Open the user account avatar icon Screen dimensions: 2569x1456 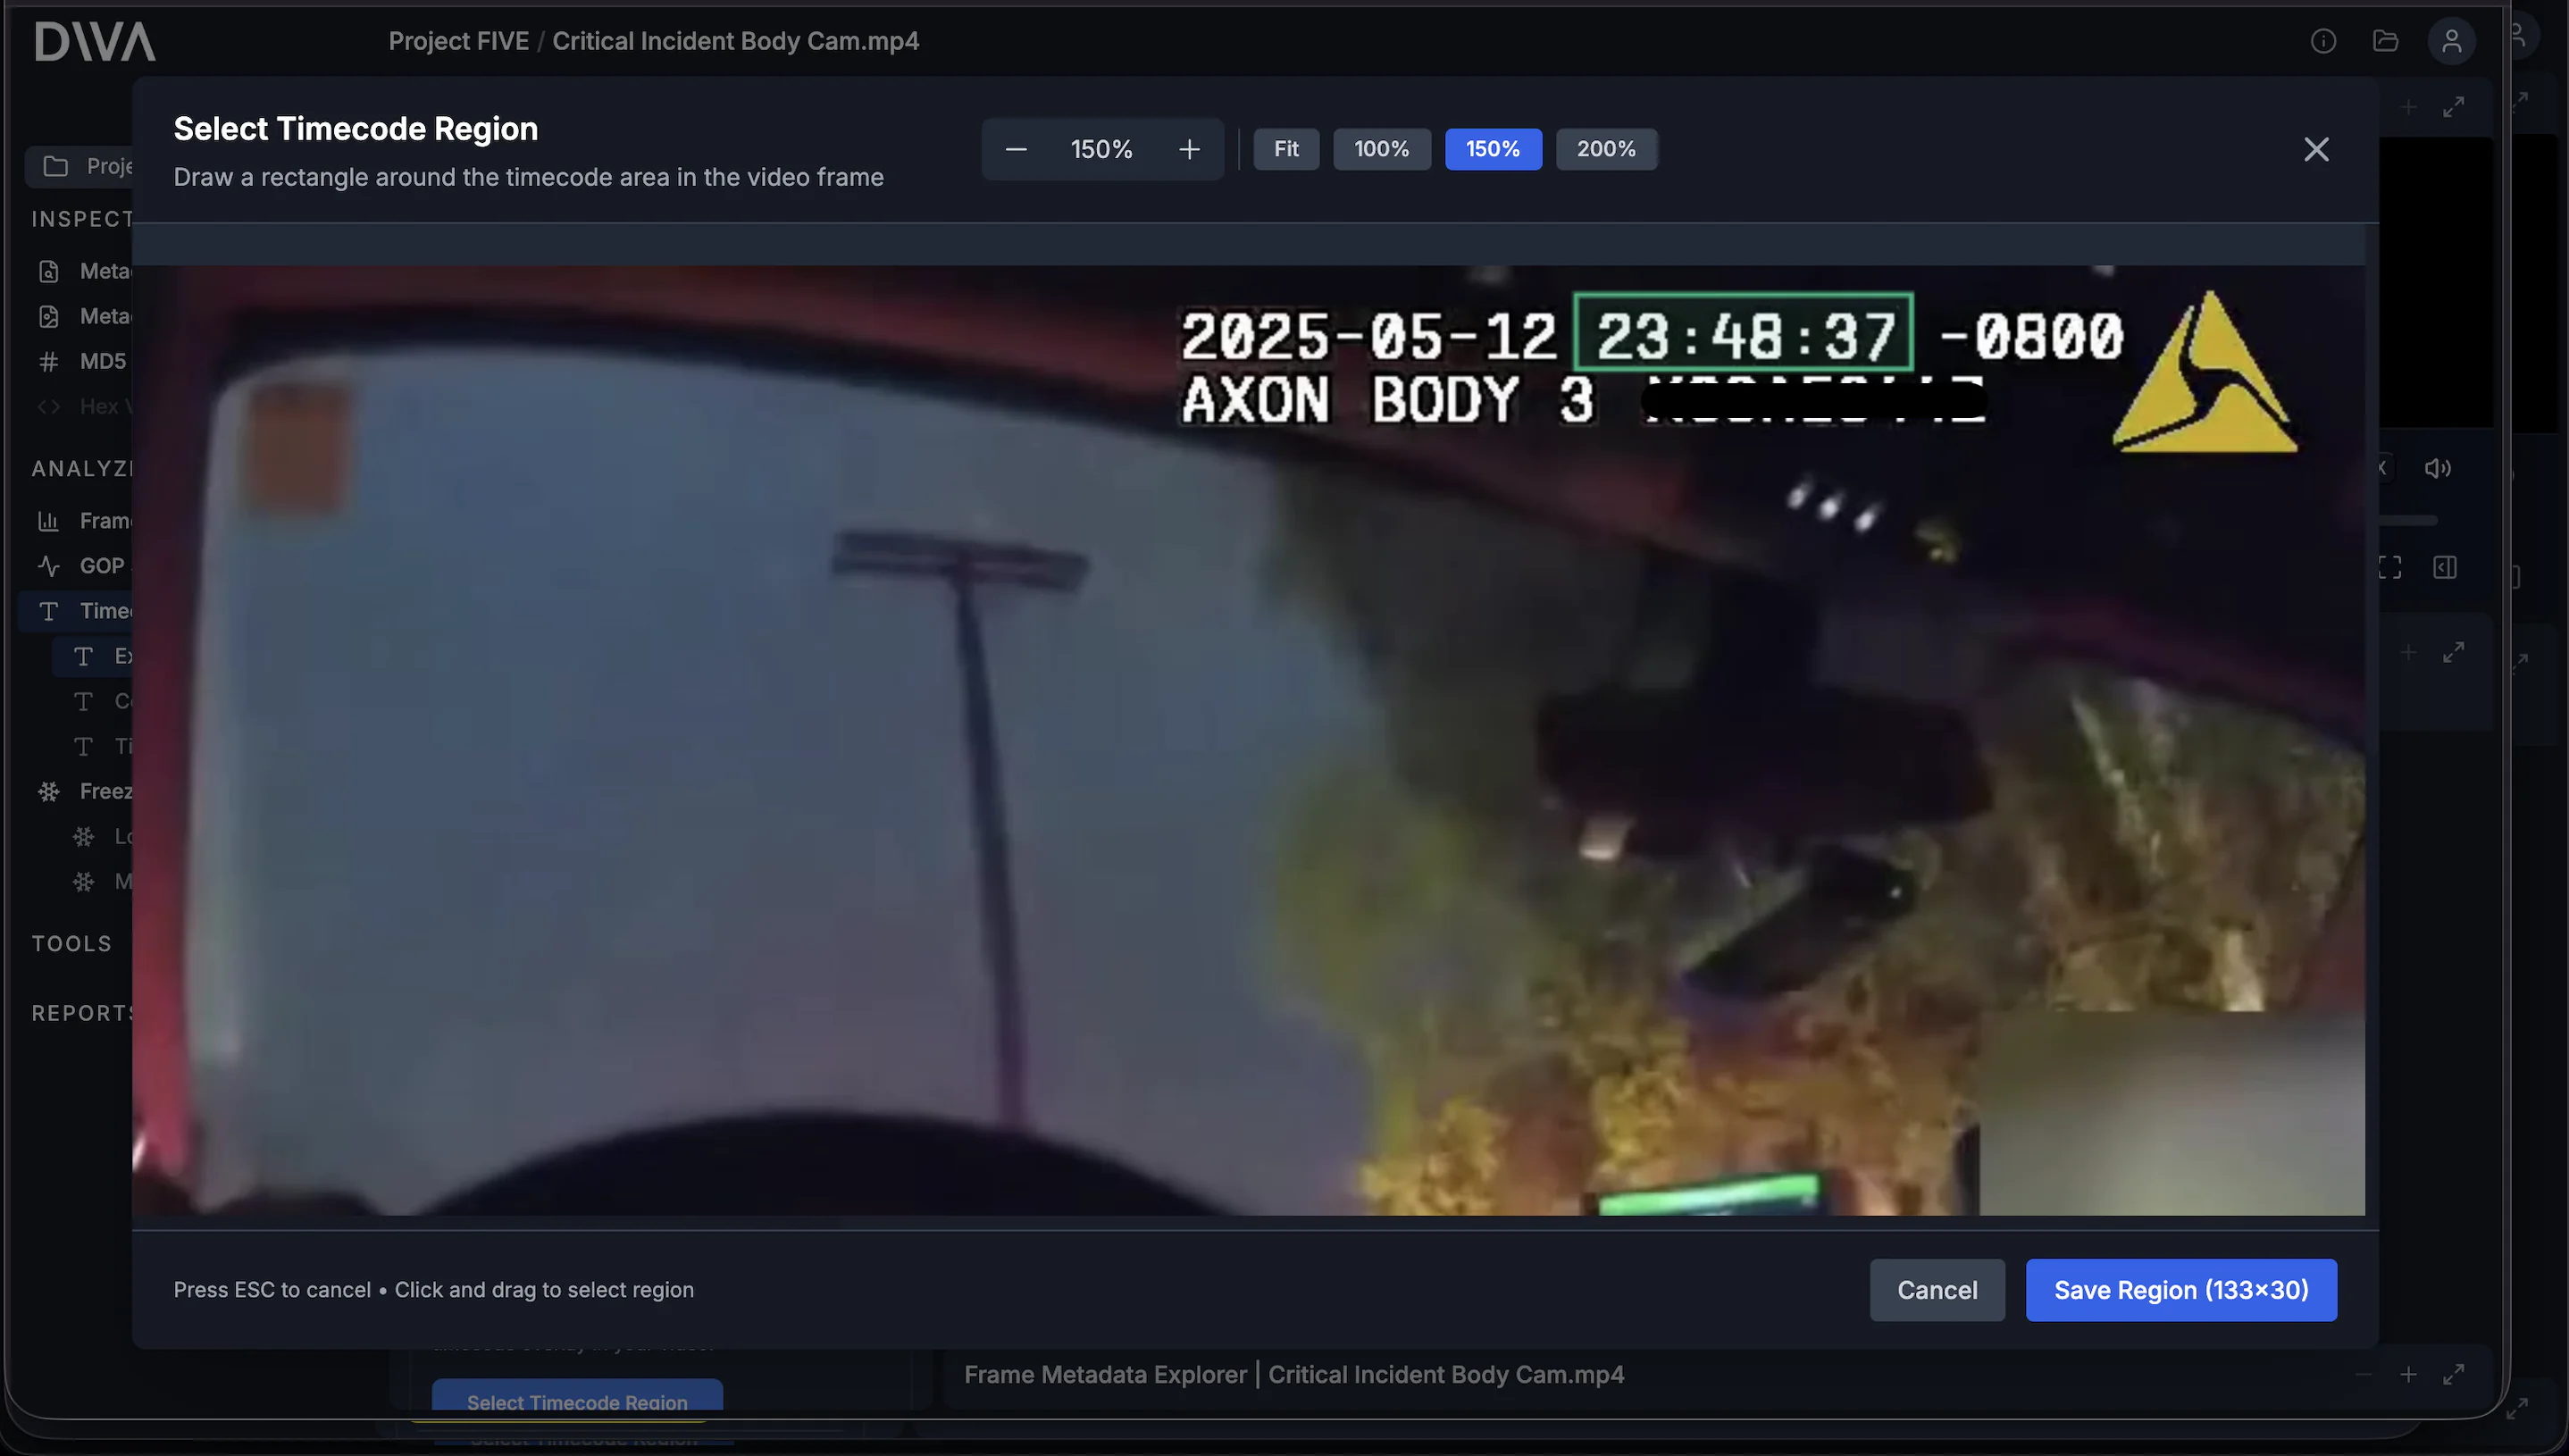[x=2451, y=41]
